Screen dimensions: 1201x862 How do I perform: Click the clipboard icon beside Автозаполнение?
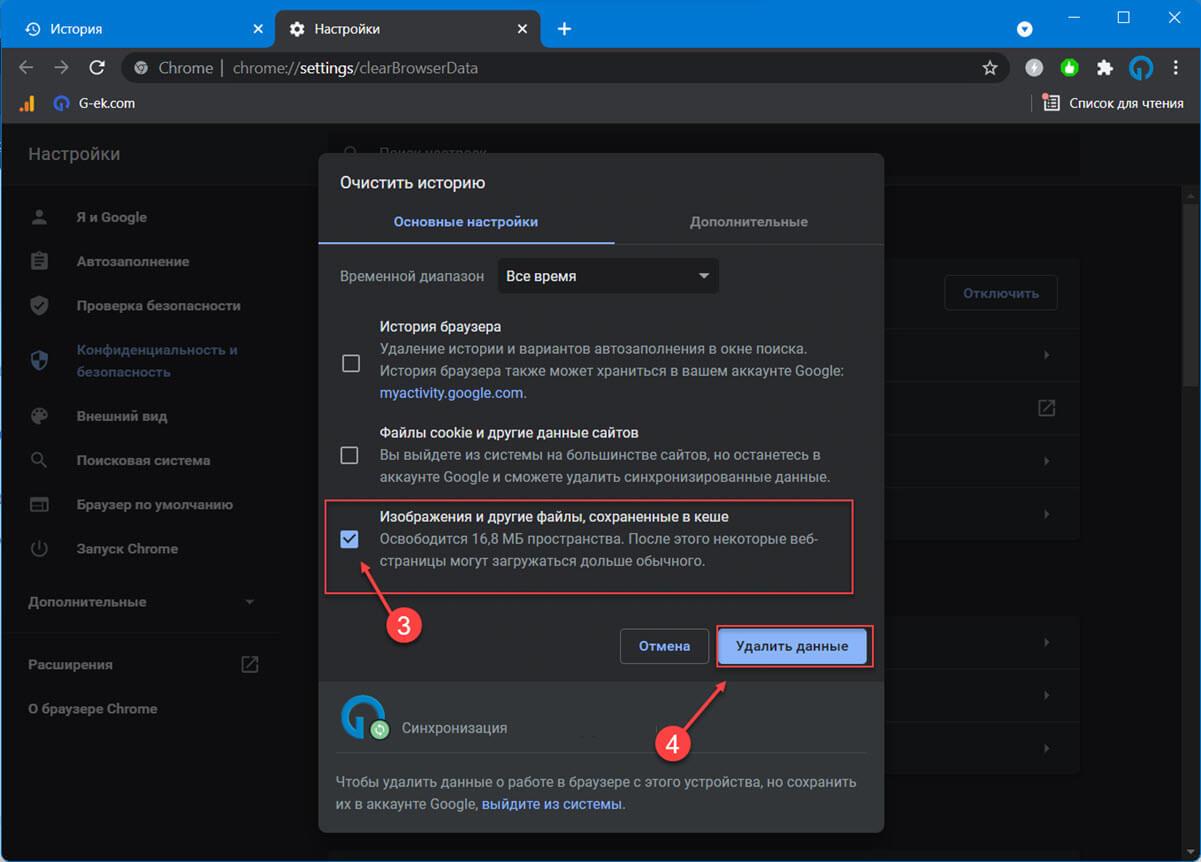tap(39, 261)
